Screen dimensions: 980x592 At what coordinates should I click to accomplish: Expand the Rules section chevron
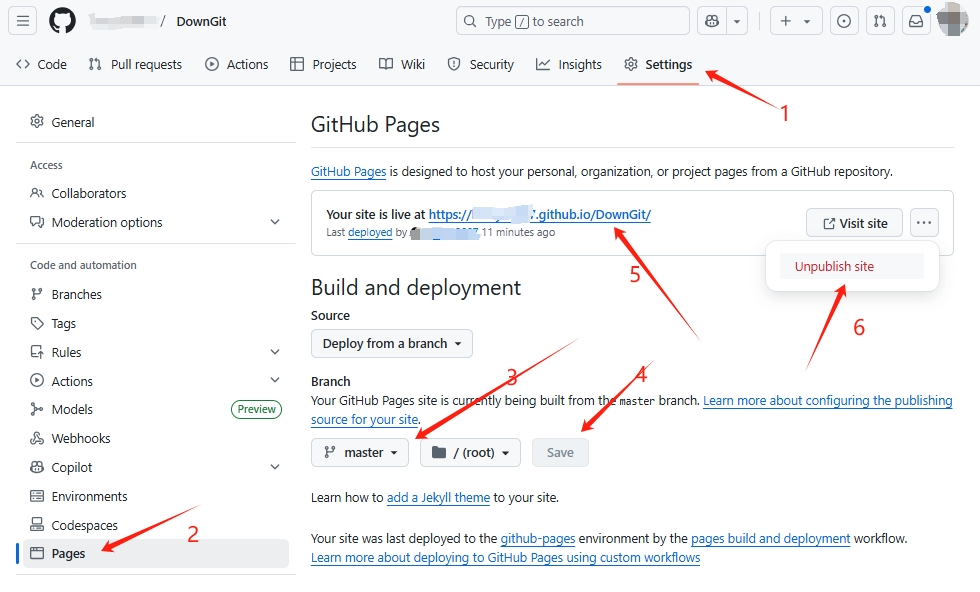pos(274,352)
